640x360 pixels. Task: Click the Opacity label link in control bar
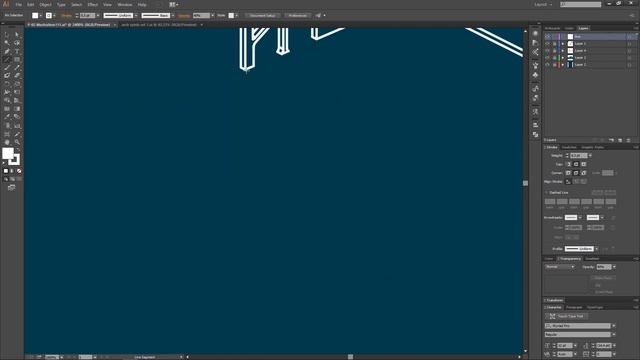point(184,16)
